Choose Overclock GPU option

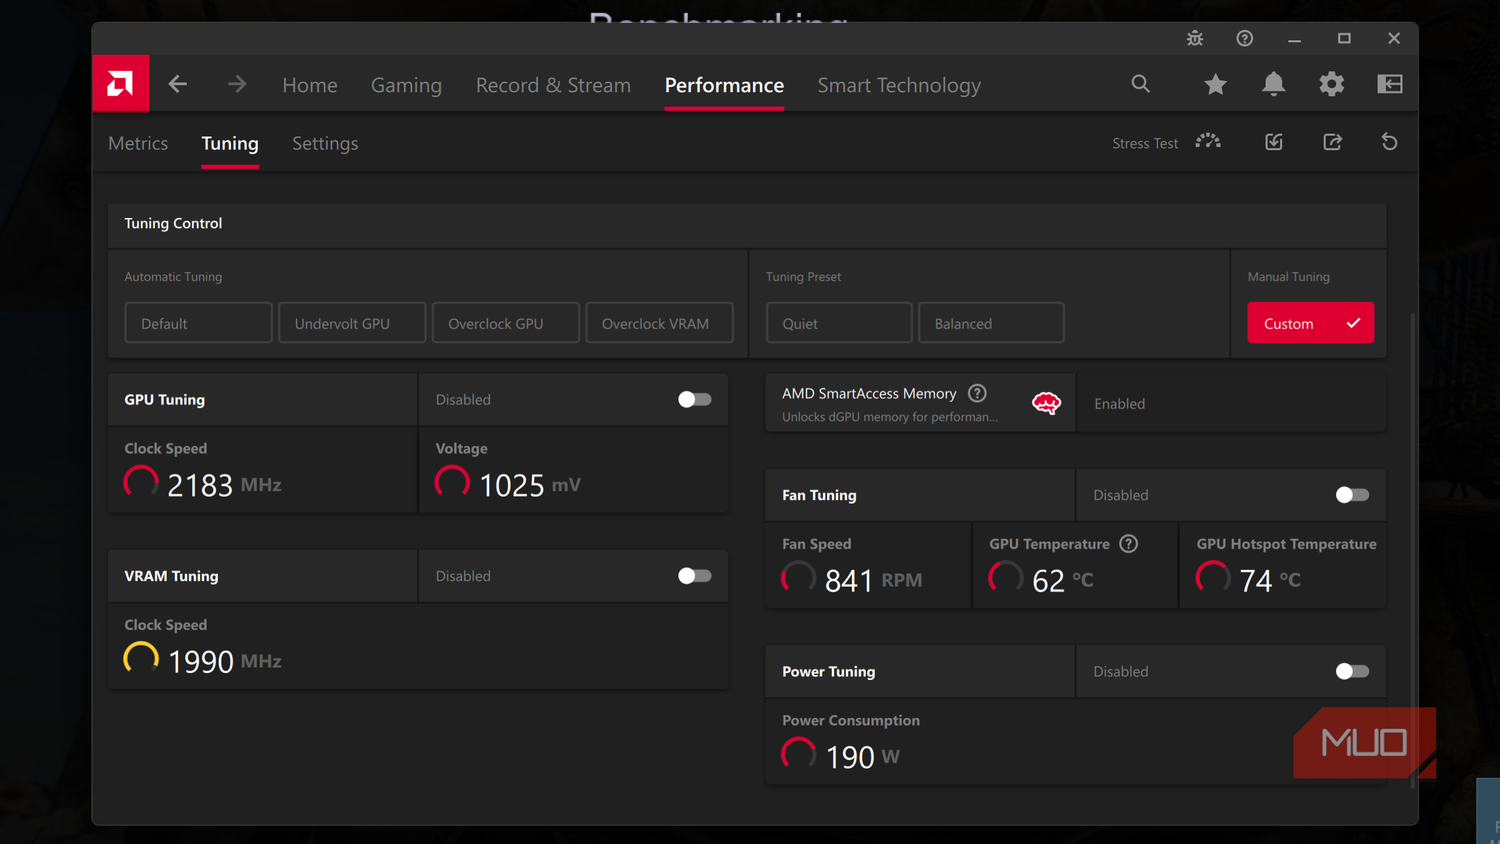[506, 323]
